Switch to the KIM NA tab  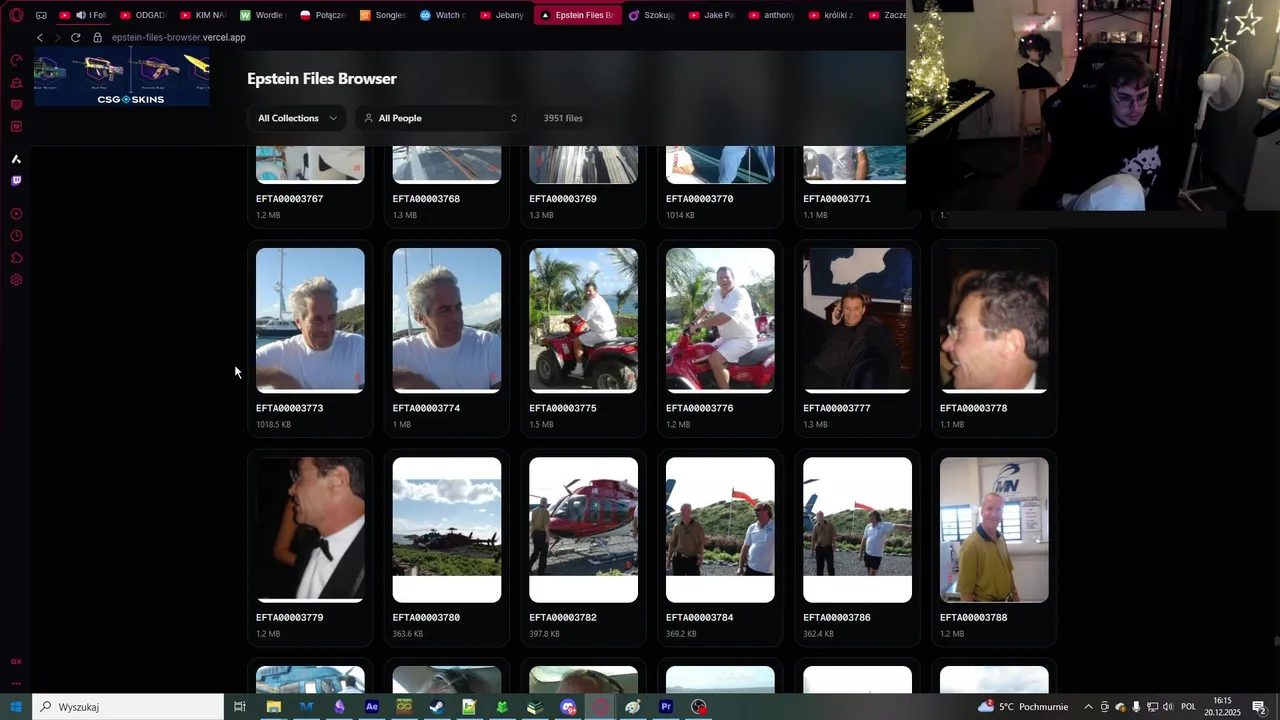(x=204, y=15)
